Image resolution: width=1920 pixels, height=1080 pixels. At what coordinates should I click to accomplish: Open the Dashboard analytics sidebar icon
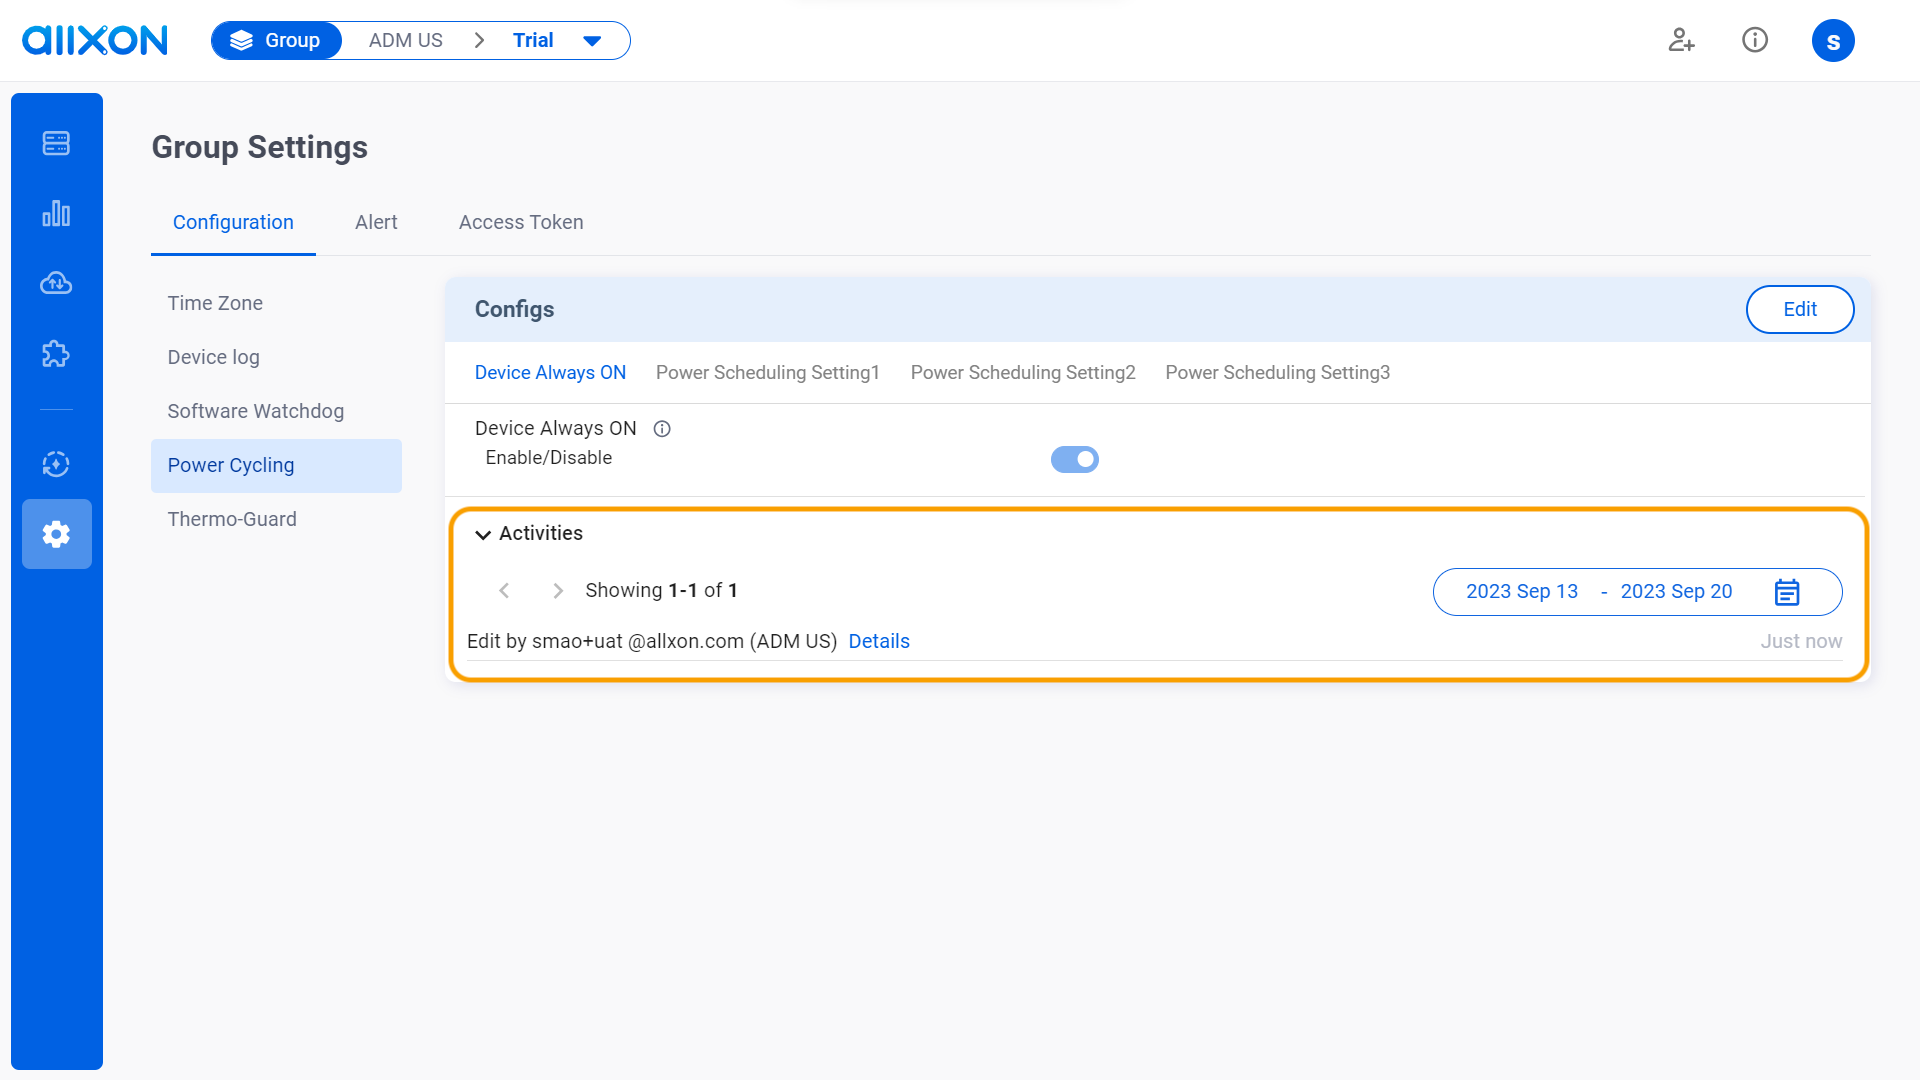[57, 213]
